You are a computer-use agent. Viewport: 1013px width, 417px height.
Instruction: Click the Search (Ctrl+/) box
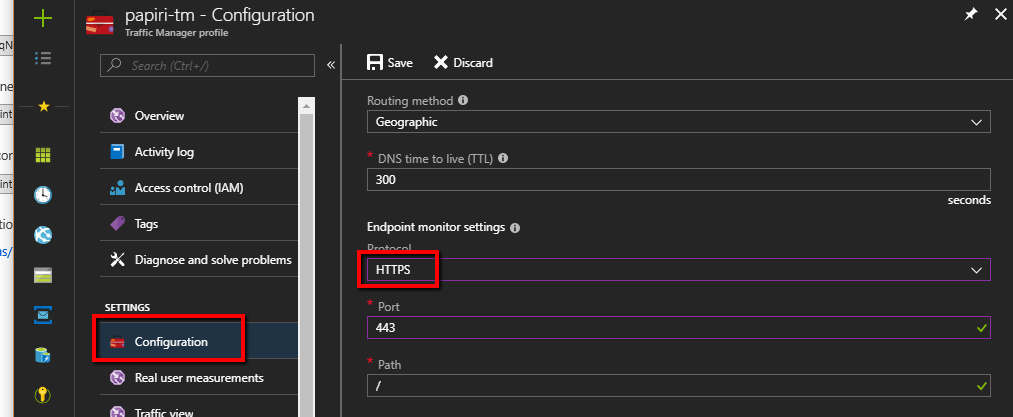tap(207, 65)
